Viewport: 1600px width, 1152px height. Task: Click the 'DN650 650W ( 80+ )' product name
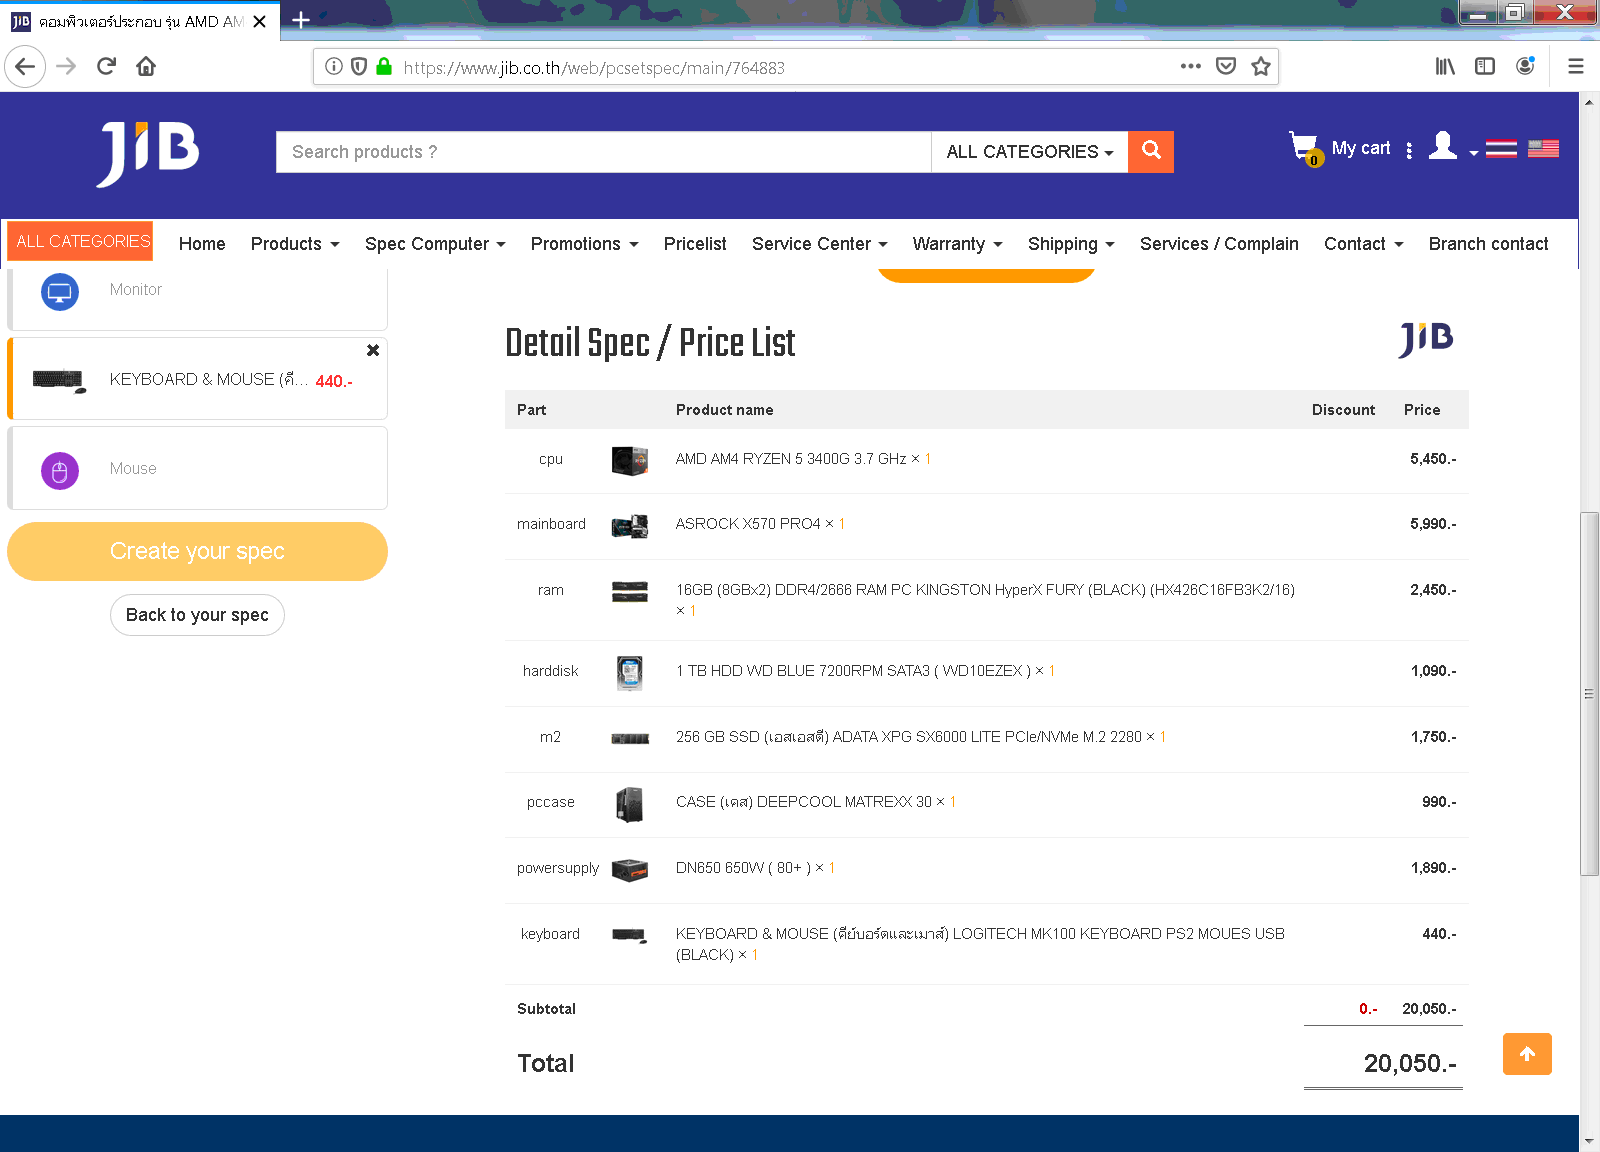743,868
